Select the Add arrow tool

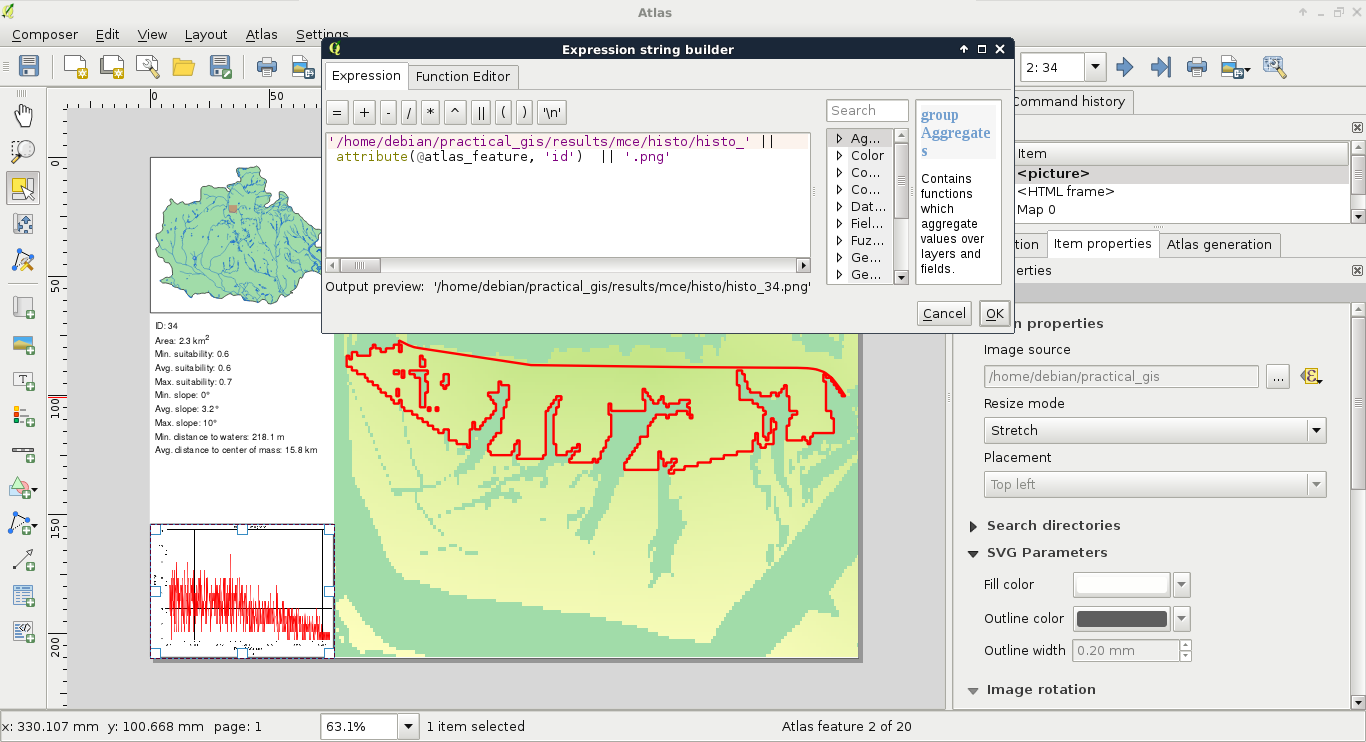[23, 560]
